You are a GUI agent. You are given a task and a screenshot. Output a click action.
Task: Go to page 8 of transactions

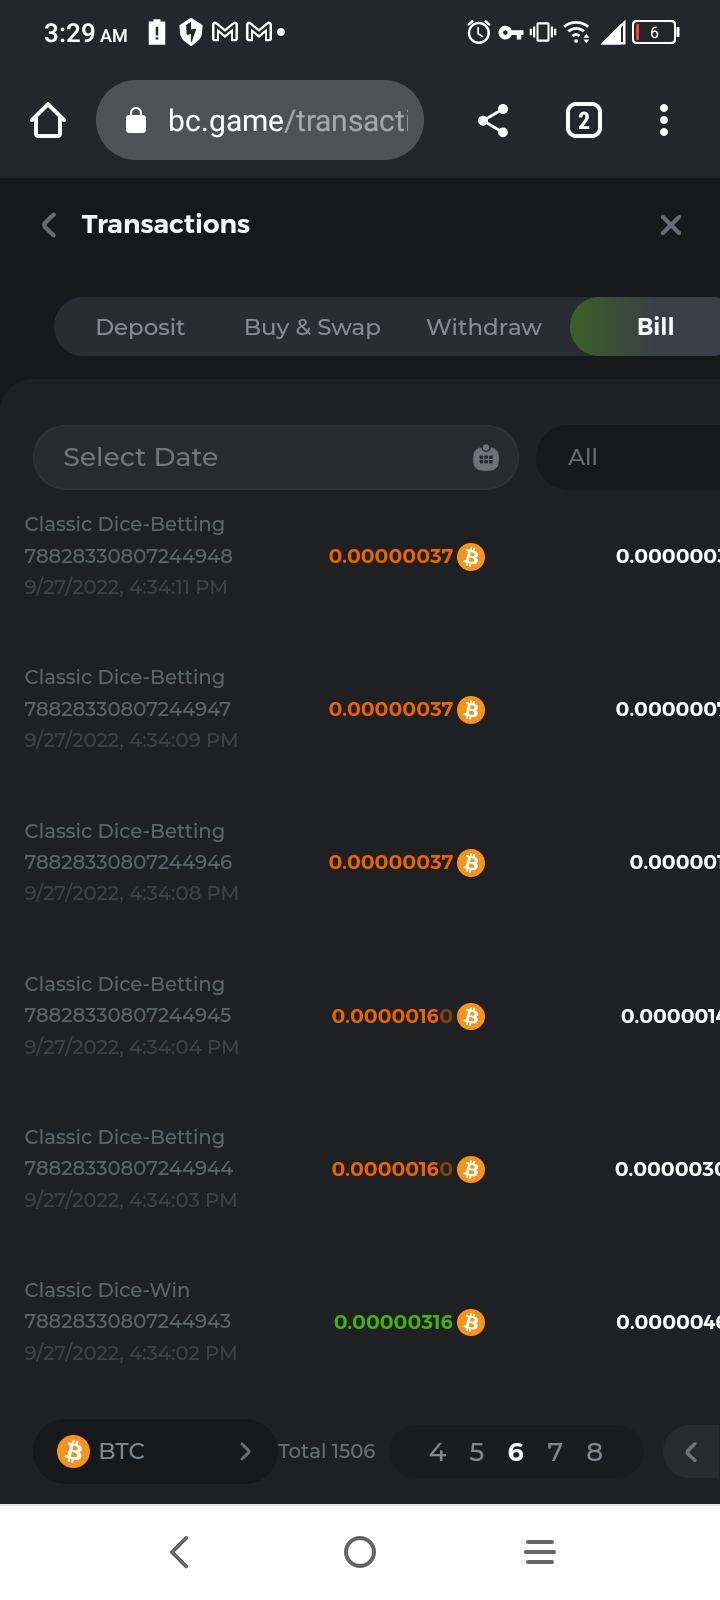coord(594,1452)
